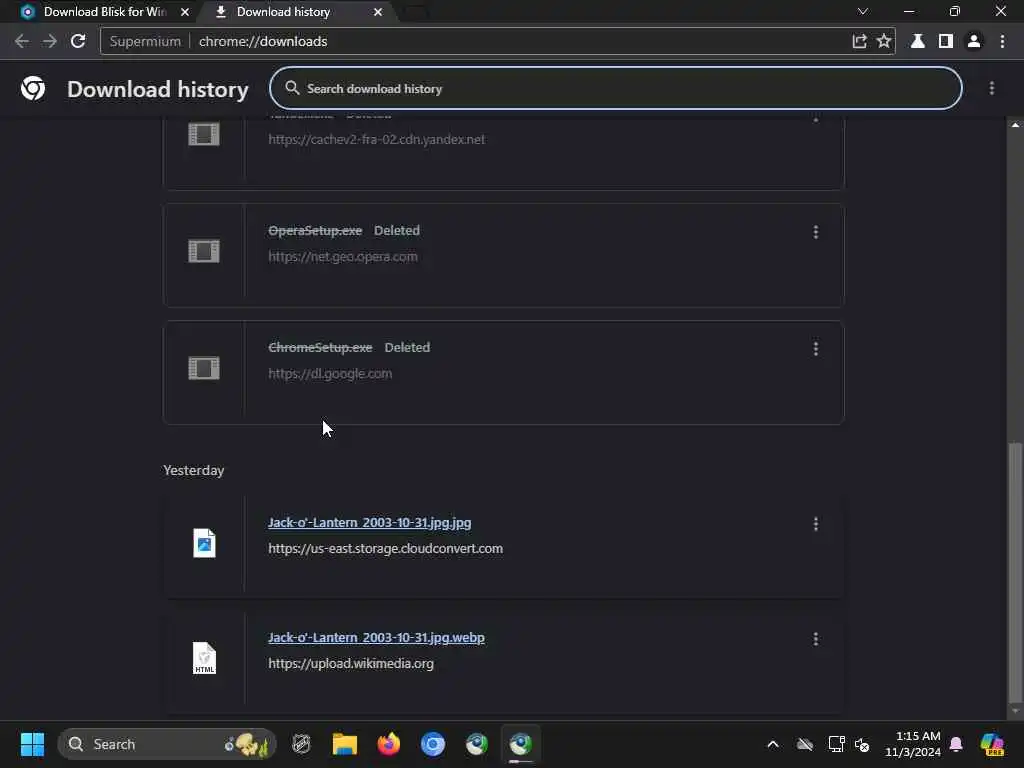The width and height of the screenshot is (1024, 768).
Task: Reload the downloads page
Action: pyautogui.click(x=78, y=41)
